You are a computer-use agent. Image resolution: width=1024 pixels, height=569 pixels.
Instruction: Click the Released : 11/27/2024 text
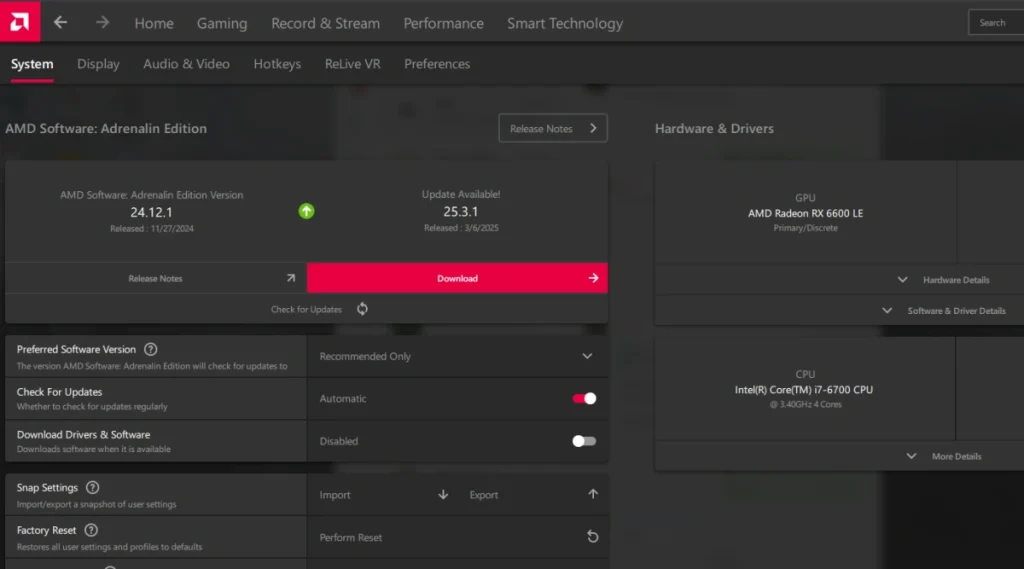pos(152,229)
